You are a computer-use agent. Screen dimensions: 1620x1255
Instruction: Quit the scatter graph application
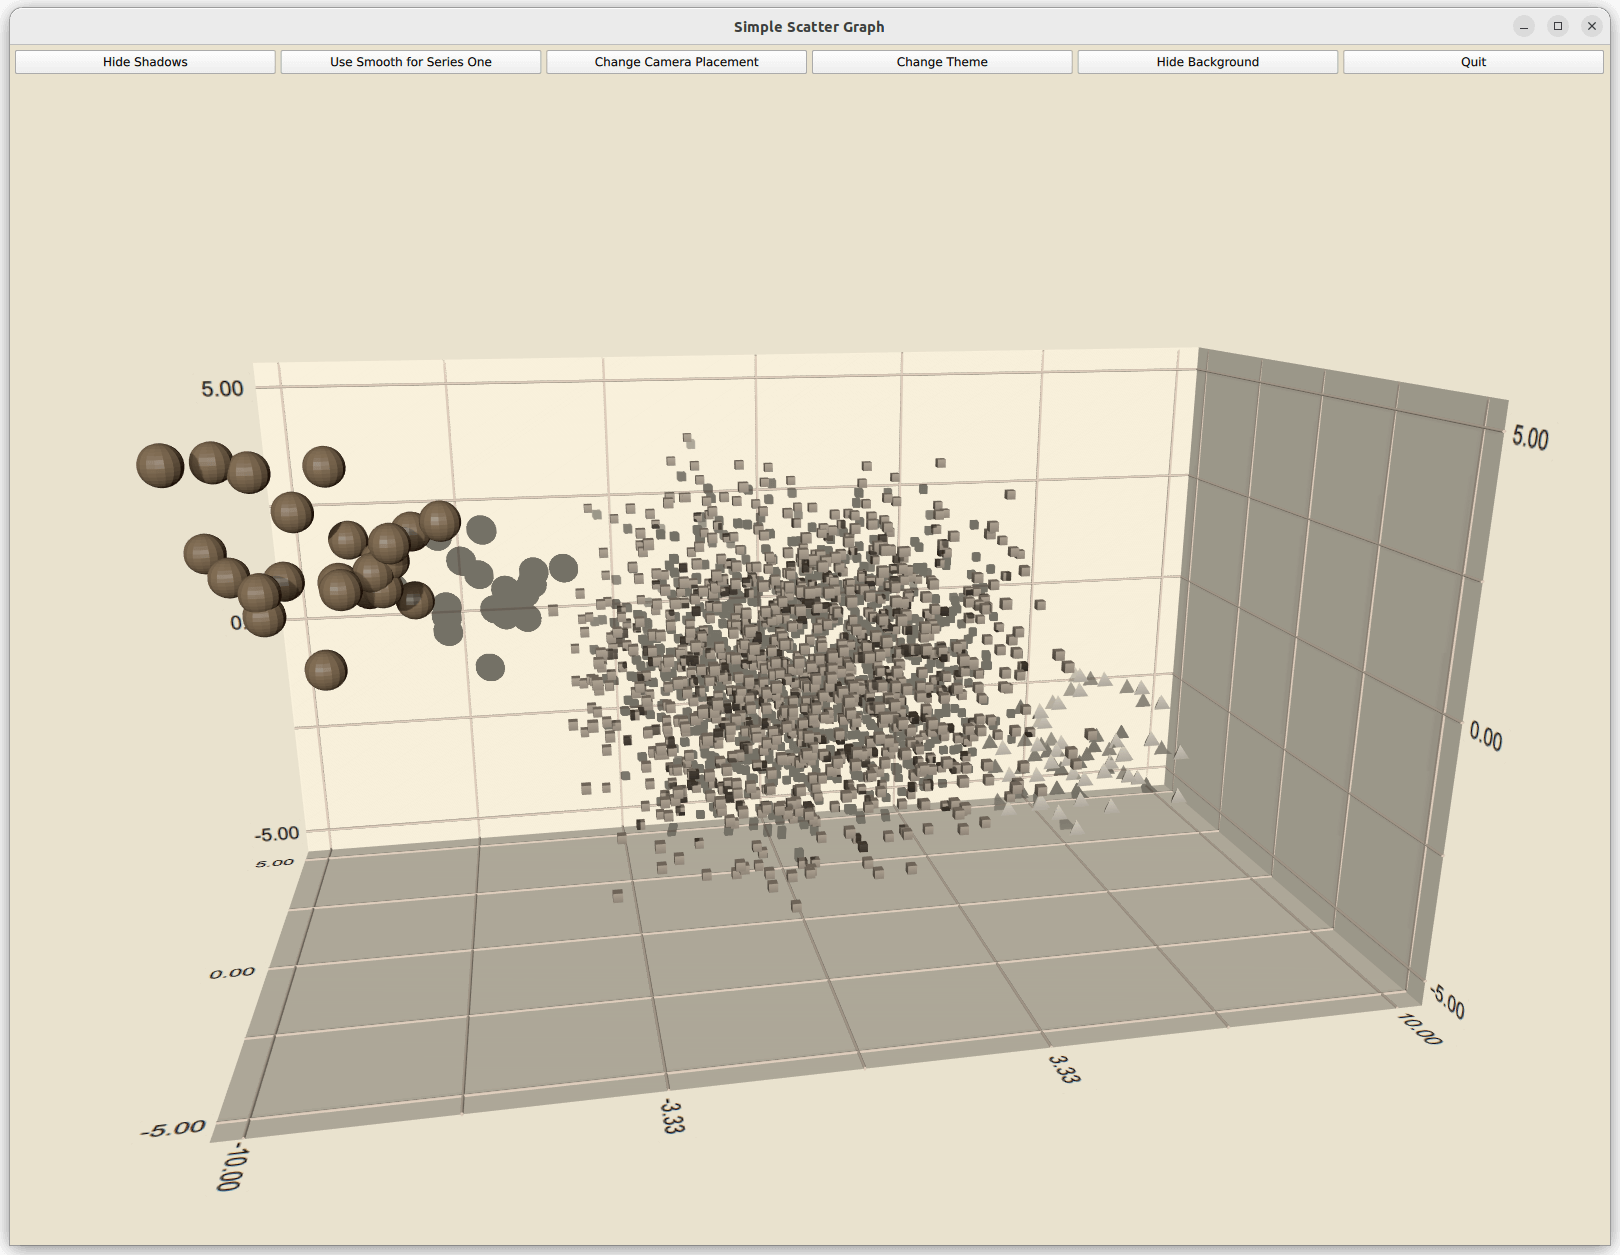pyautogui.click(x=1472, y=62)
